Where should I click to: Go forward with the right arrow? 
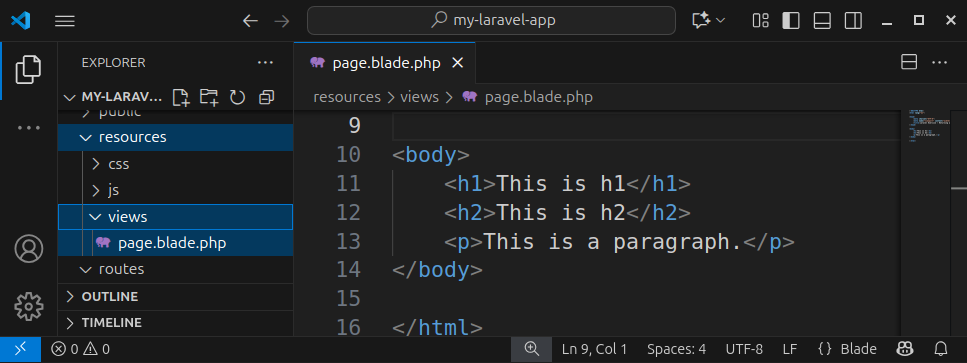point(282,21)
